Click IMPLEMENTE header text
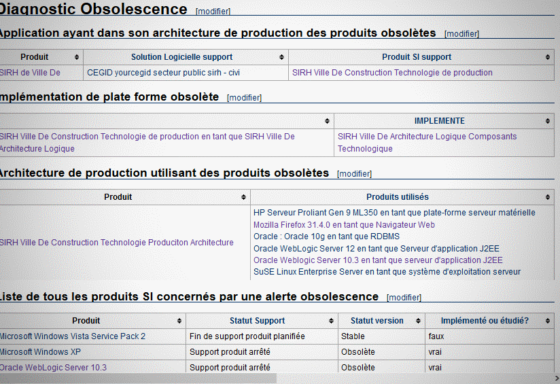Viewport: 560px width, 384px height. pos(439,121)
